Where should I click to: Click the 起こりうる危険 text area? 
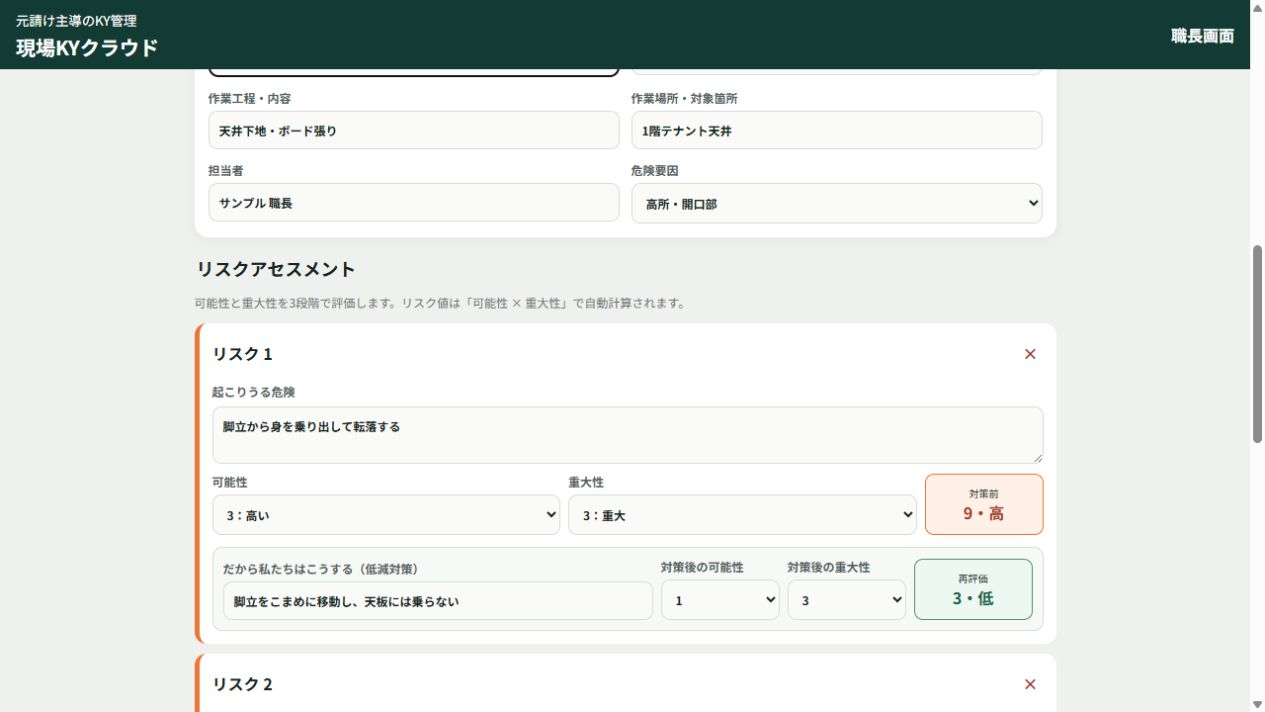tap(628, 435)
